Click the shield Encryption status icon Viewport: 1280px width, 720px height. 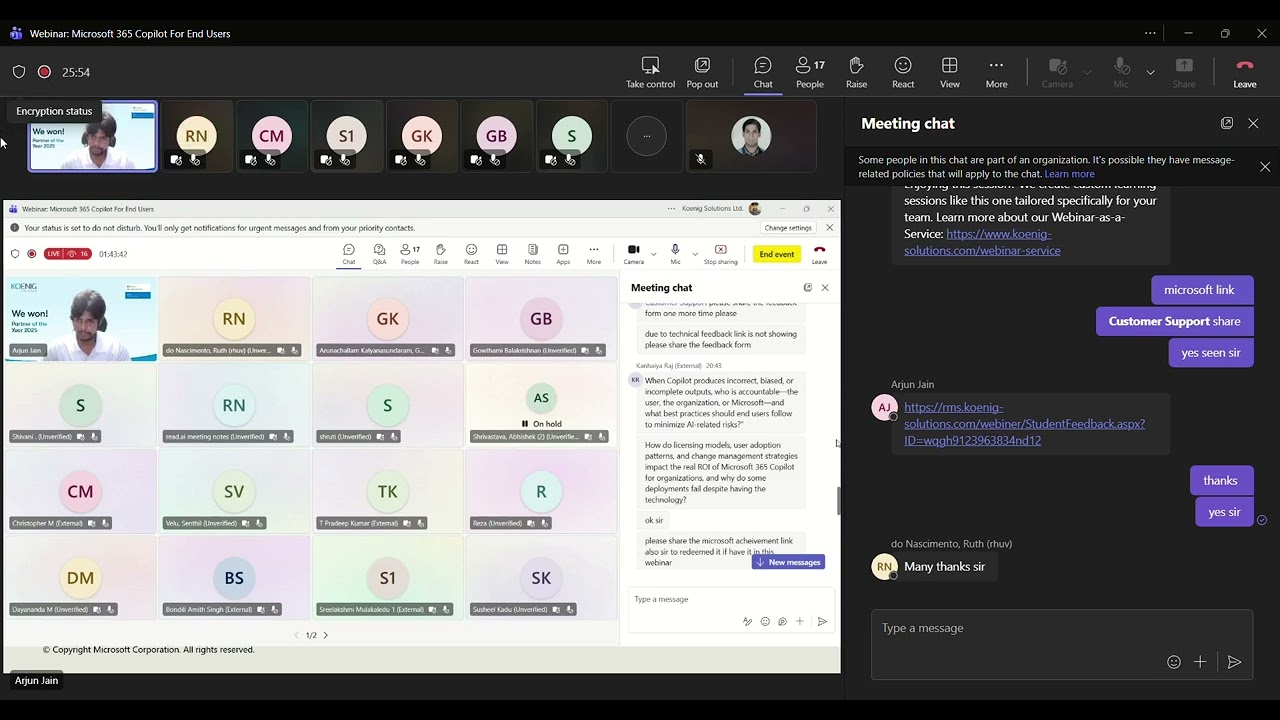[19, 72]
